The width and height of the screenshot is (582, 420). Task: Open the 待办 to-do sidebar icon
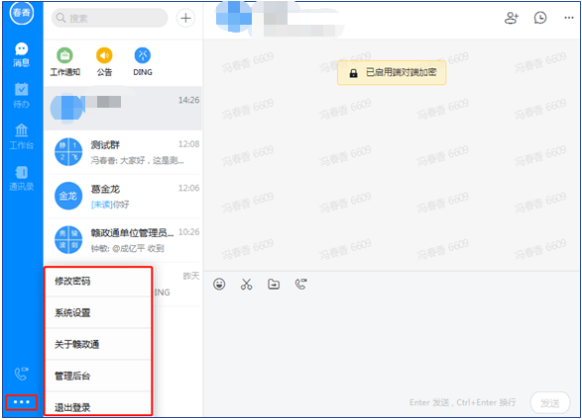point(22,96)
